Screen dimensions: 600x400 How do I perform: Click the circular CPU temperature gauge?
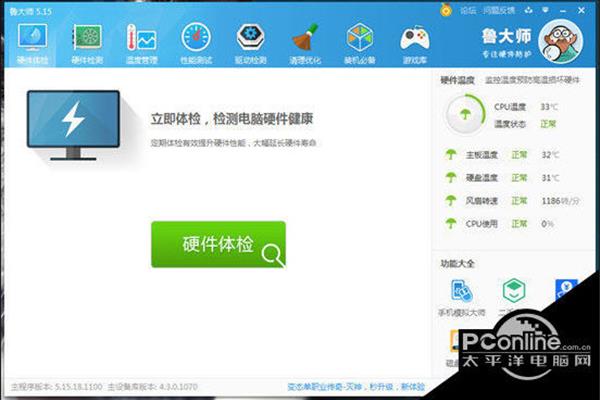(465, 114)
